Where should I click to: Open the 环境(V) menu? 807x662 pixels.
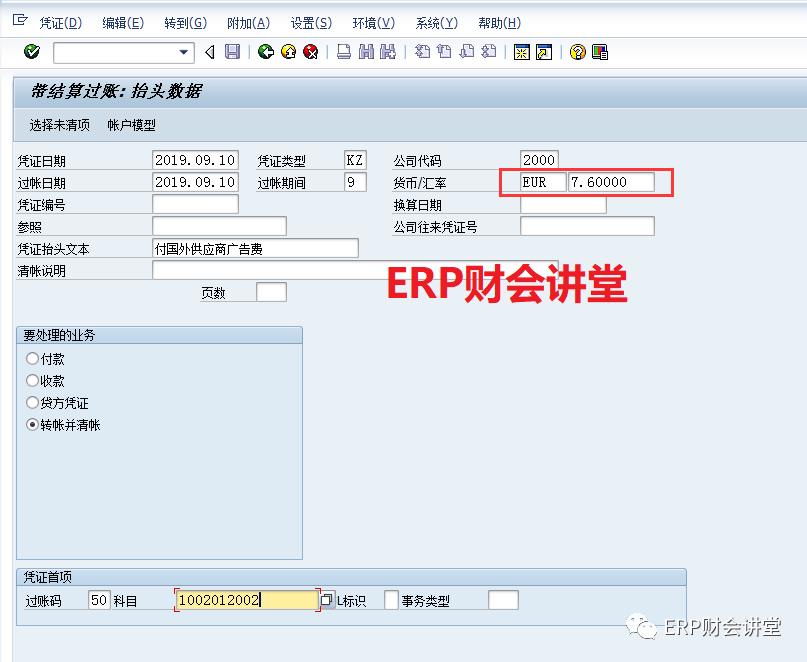click(x=373, y=23)
